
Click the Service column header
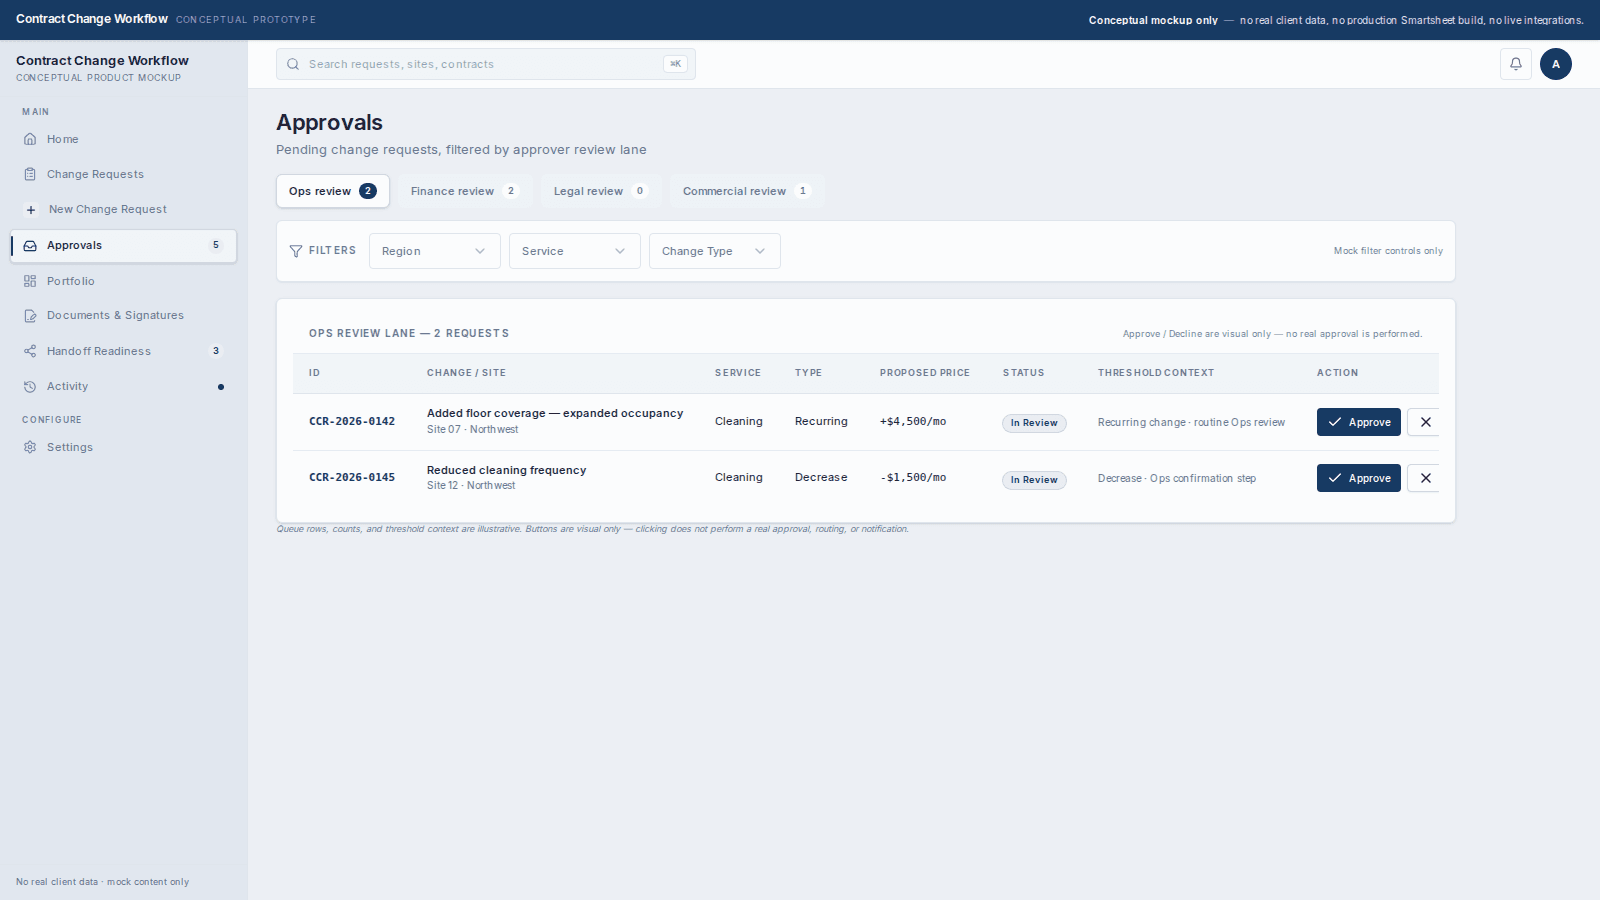click(x=738, y=373)
